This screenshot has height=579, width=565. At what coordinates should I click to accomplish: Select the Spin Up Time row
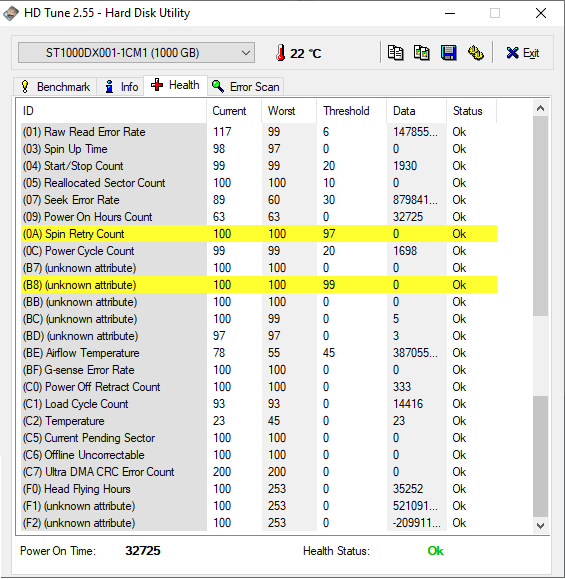pyautogui.click(x=259, y=149)
